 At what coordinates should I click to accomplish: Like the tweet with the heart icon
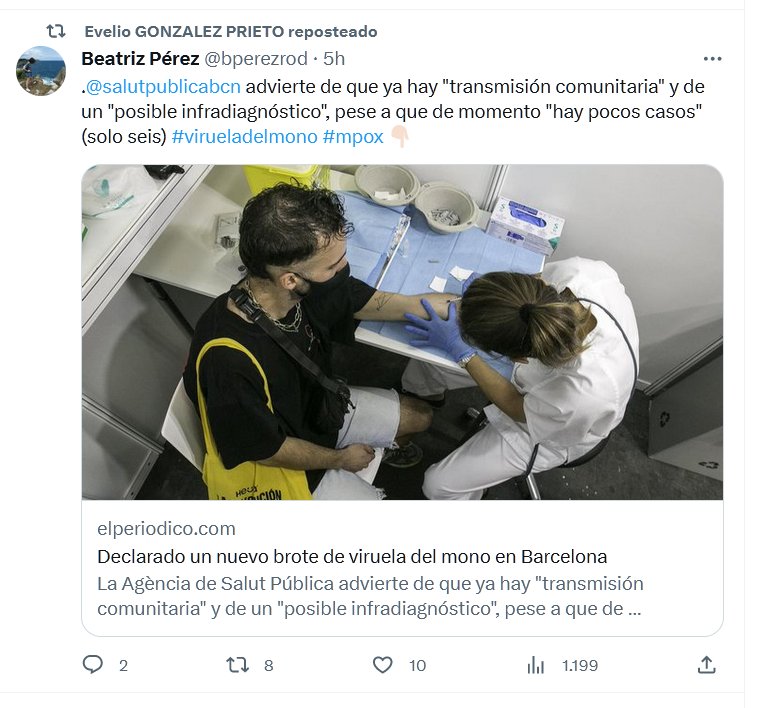coord(383,665)
